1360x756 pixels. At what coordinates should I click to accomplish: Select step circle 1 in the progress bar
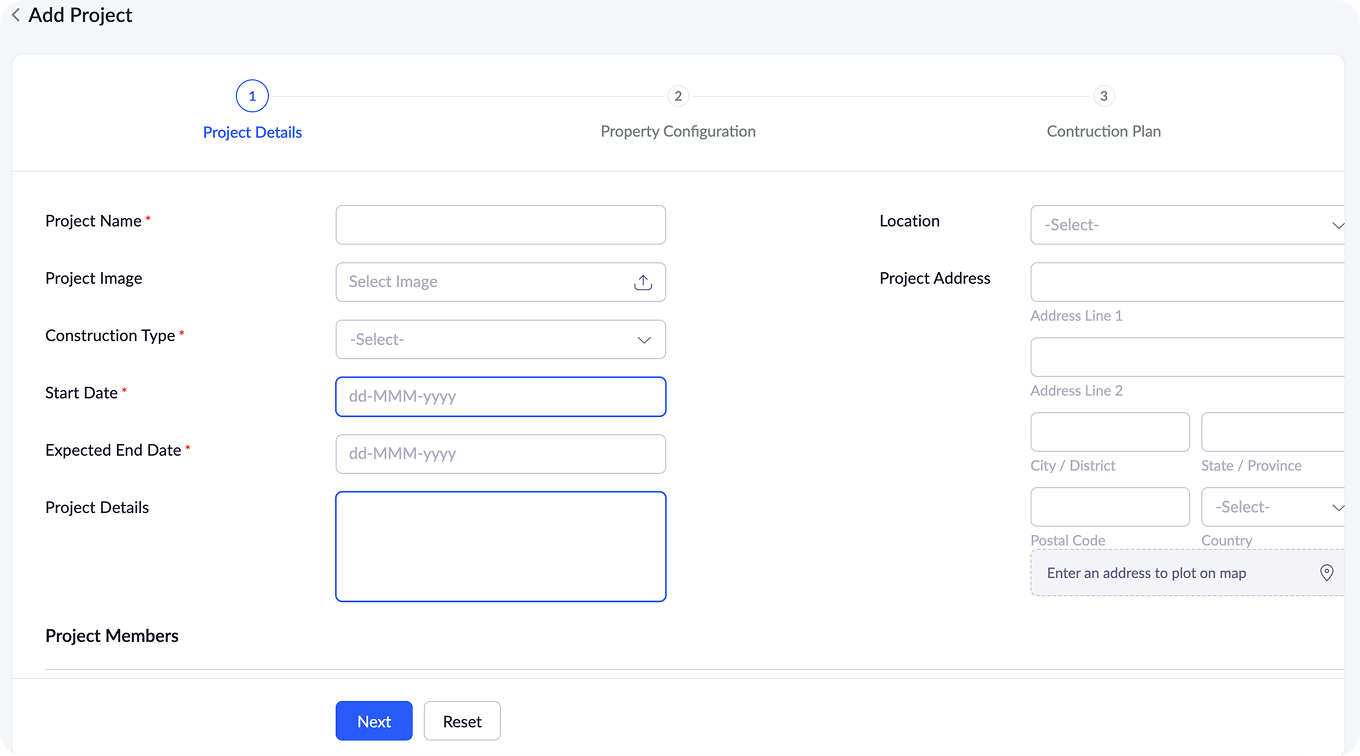(x=252, y=95)
